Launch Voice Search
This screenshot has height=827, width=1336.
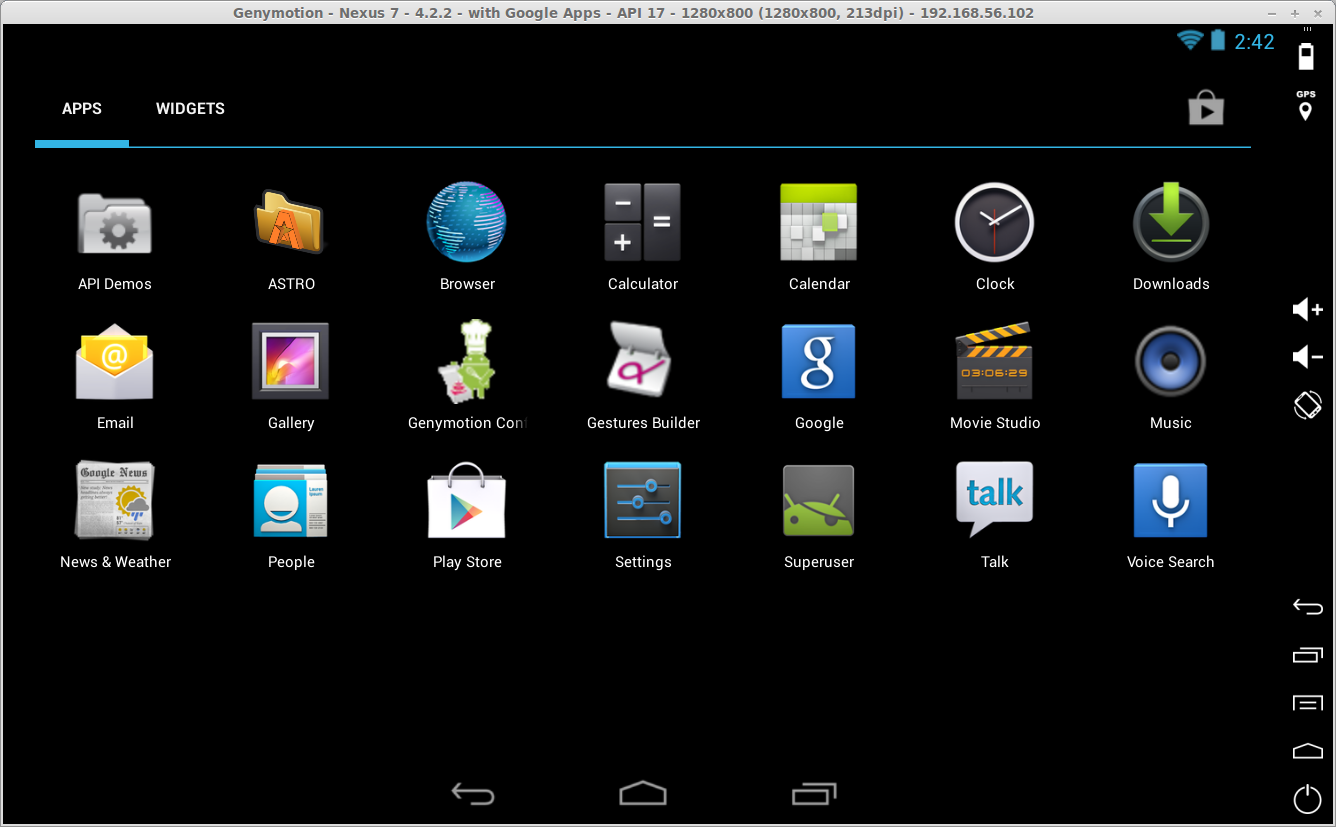click(x=1171, y=500)
